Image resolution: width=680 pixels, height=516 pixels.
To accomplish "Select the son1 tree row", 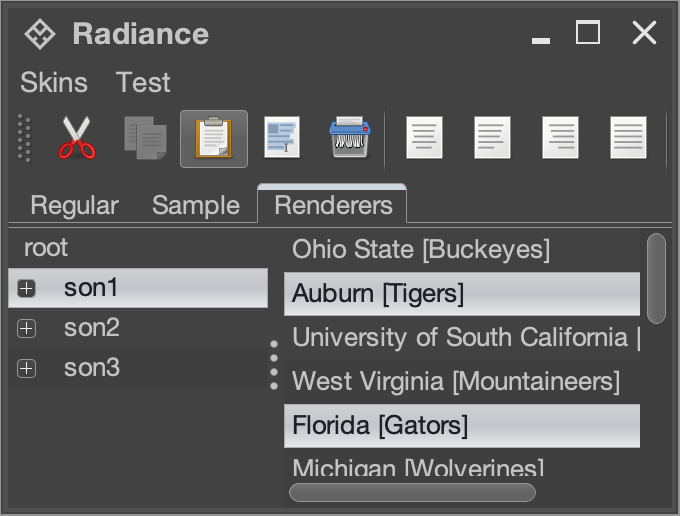I will click(138, 288).
